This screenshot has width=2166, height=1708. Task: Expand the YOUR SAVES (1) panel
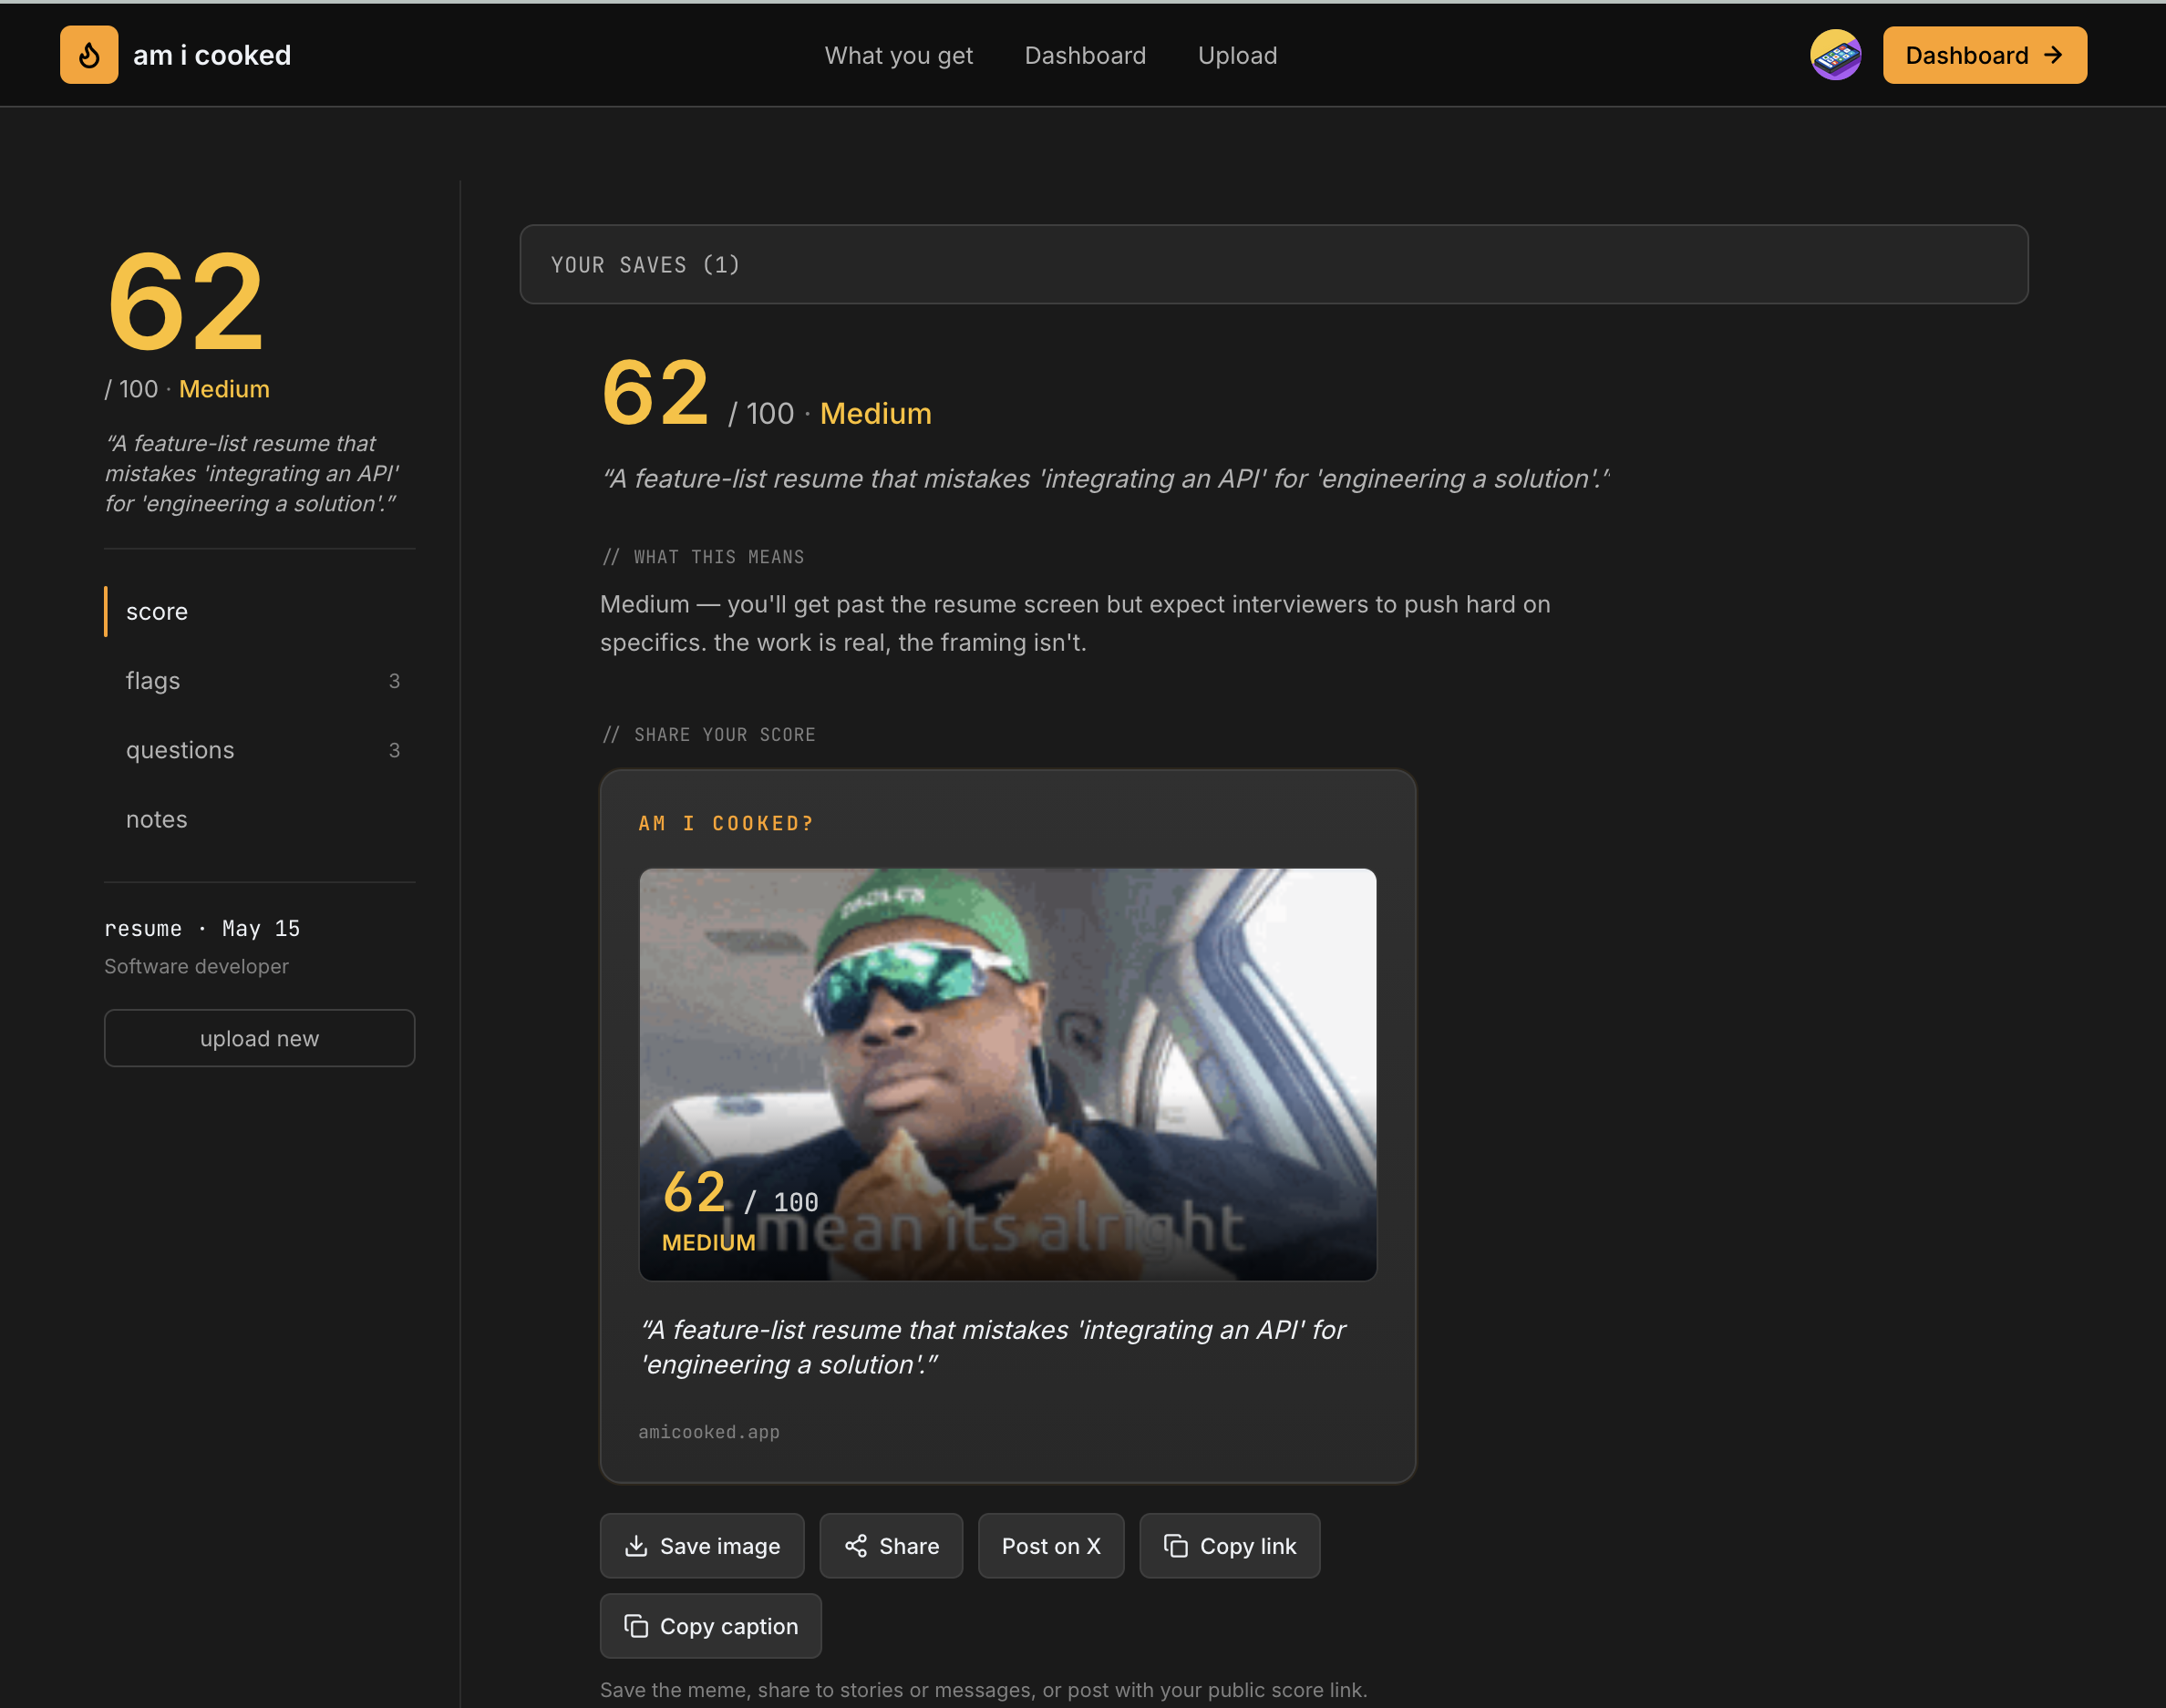pos(1273,264)
